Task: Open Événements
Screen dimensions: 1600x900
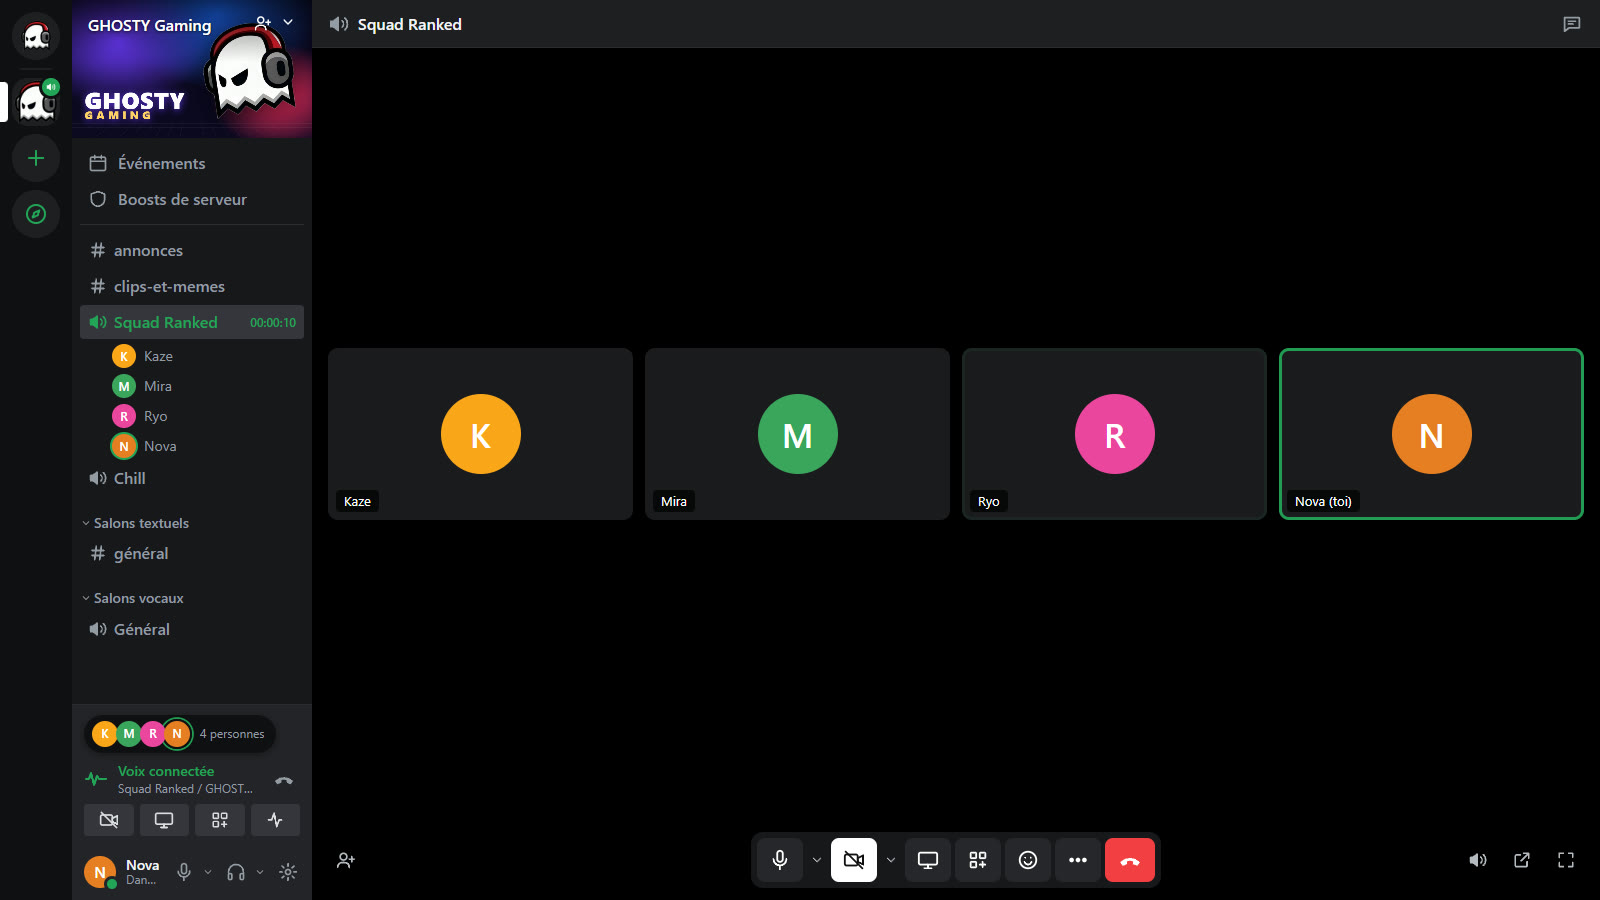Action: tap(192, 163)
